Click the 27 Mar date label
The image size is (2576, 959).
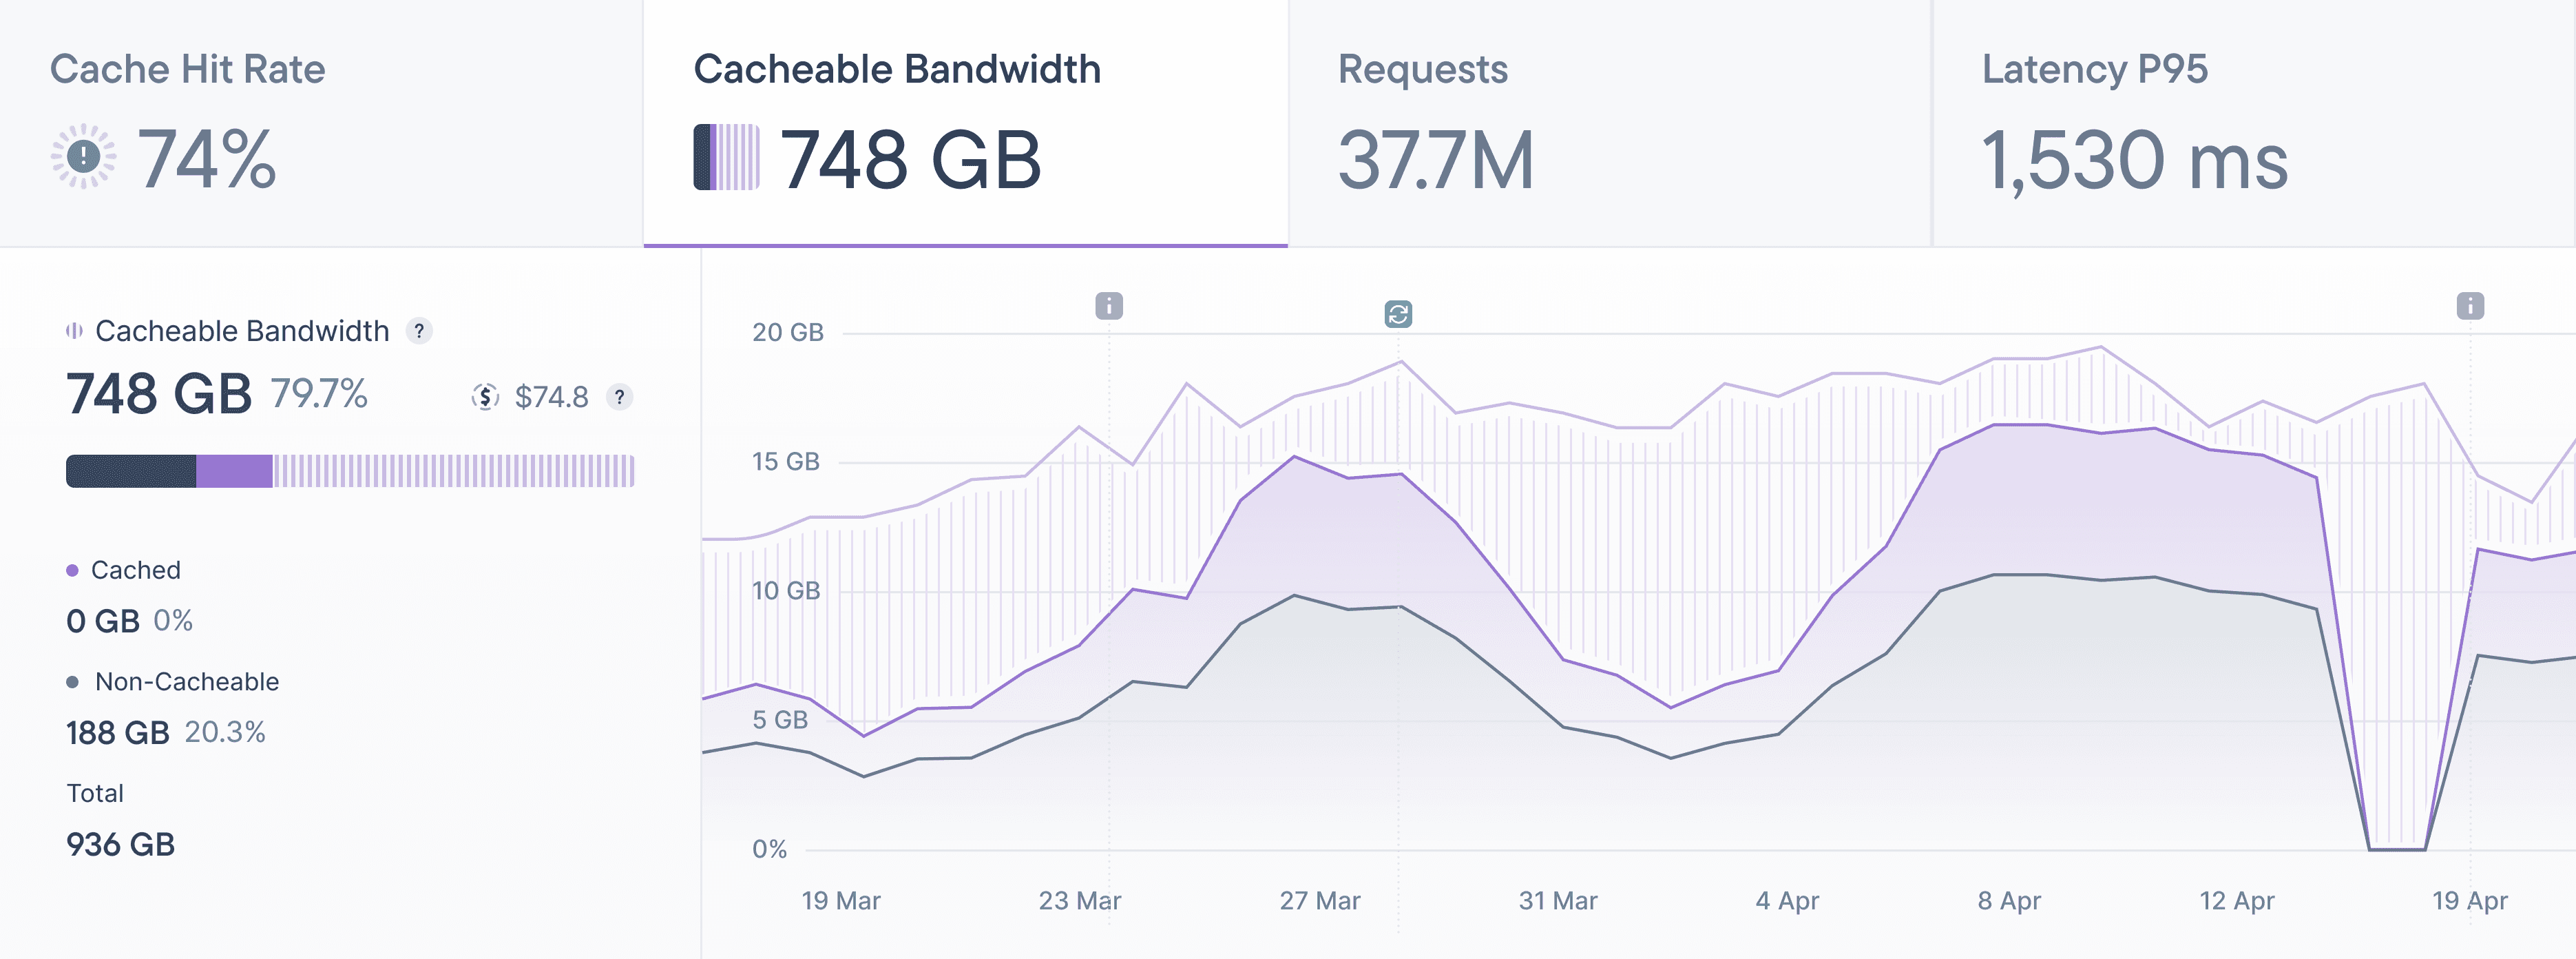click(x=1319, y=901)
